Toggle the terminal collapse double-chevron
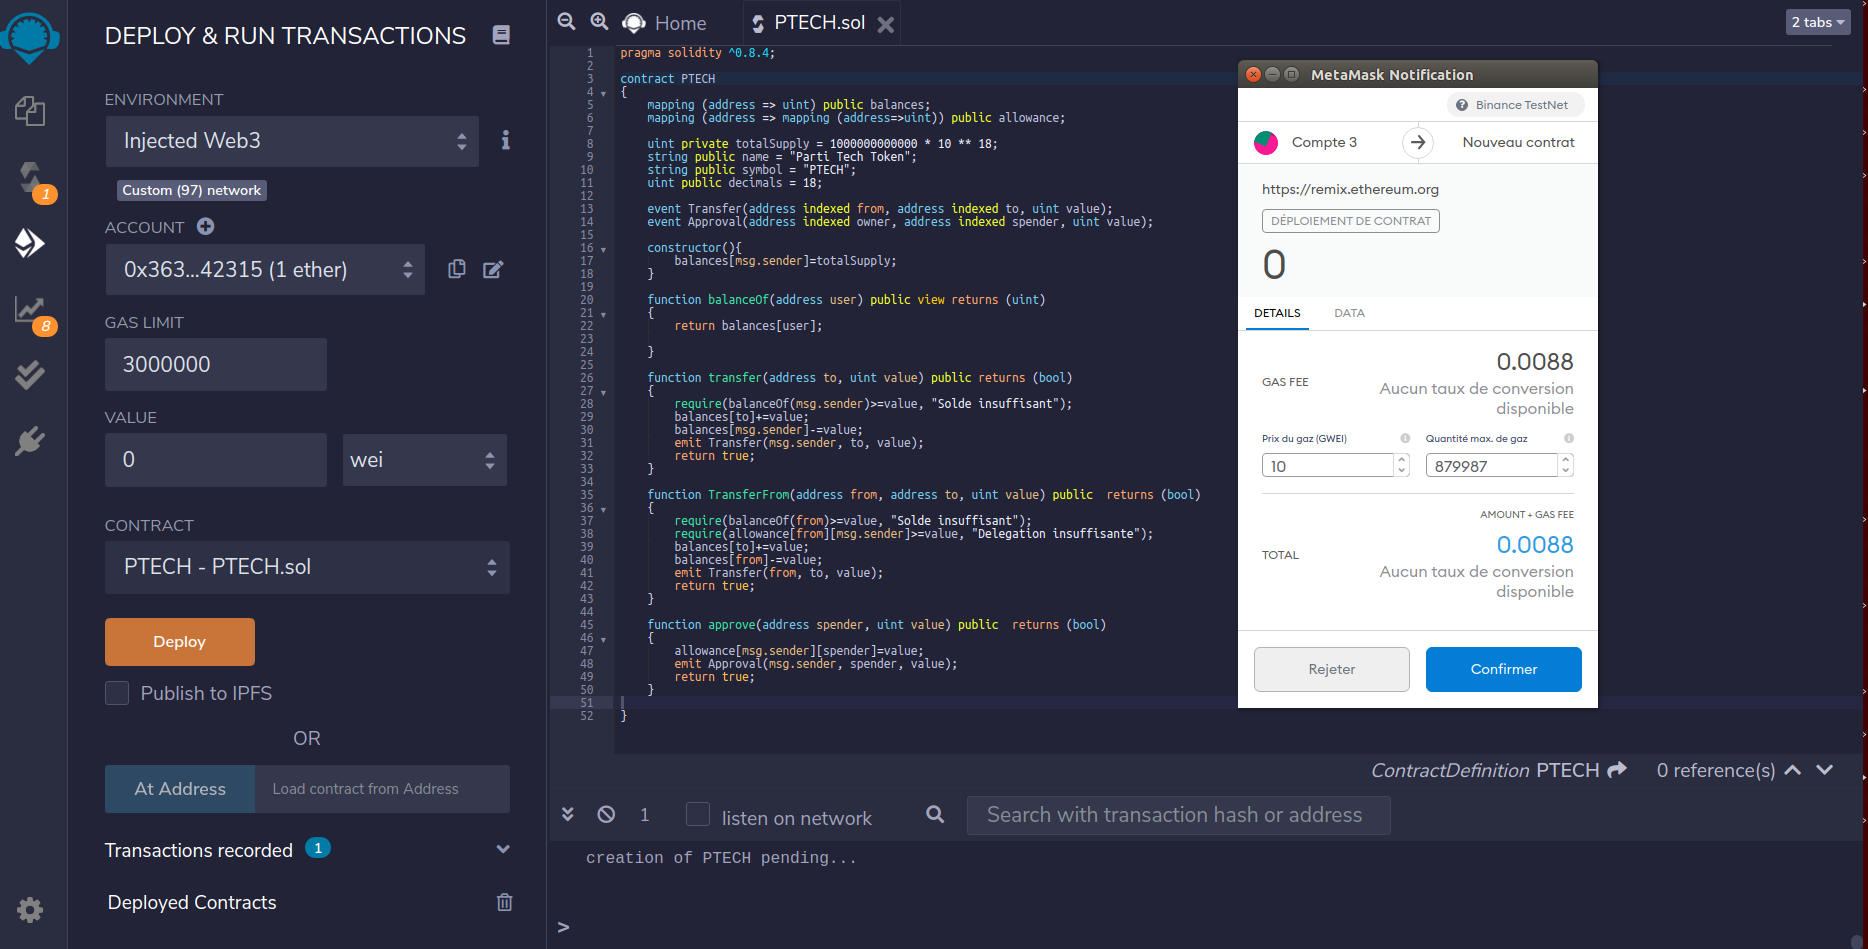Viewport: 1868px width, 949px height. point(567,814)
